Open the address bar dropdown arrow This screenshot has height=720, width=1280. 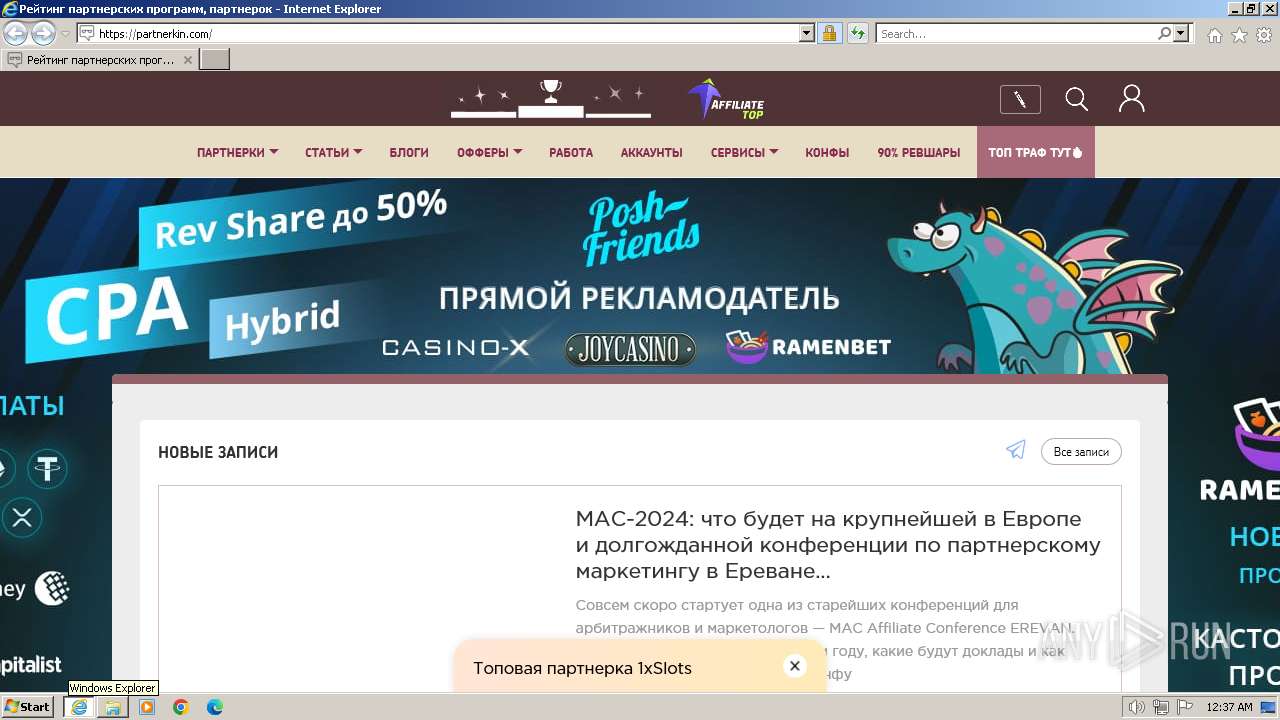click(807, 33)
